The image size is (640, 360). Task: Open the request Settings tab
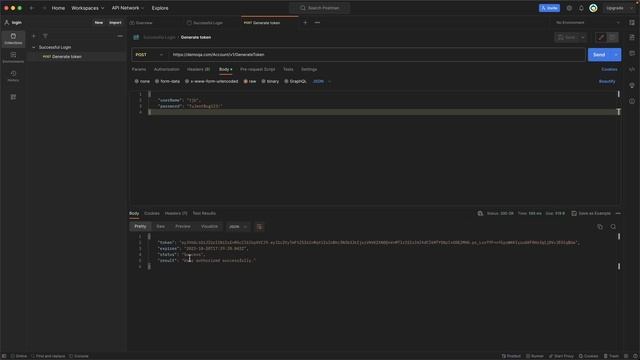[309, 69]
